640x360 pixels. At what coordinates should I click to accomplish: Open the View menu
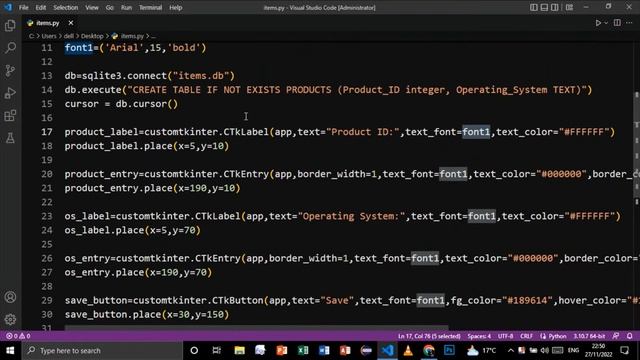[x=92, y=7]
